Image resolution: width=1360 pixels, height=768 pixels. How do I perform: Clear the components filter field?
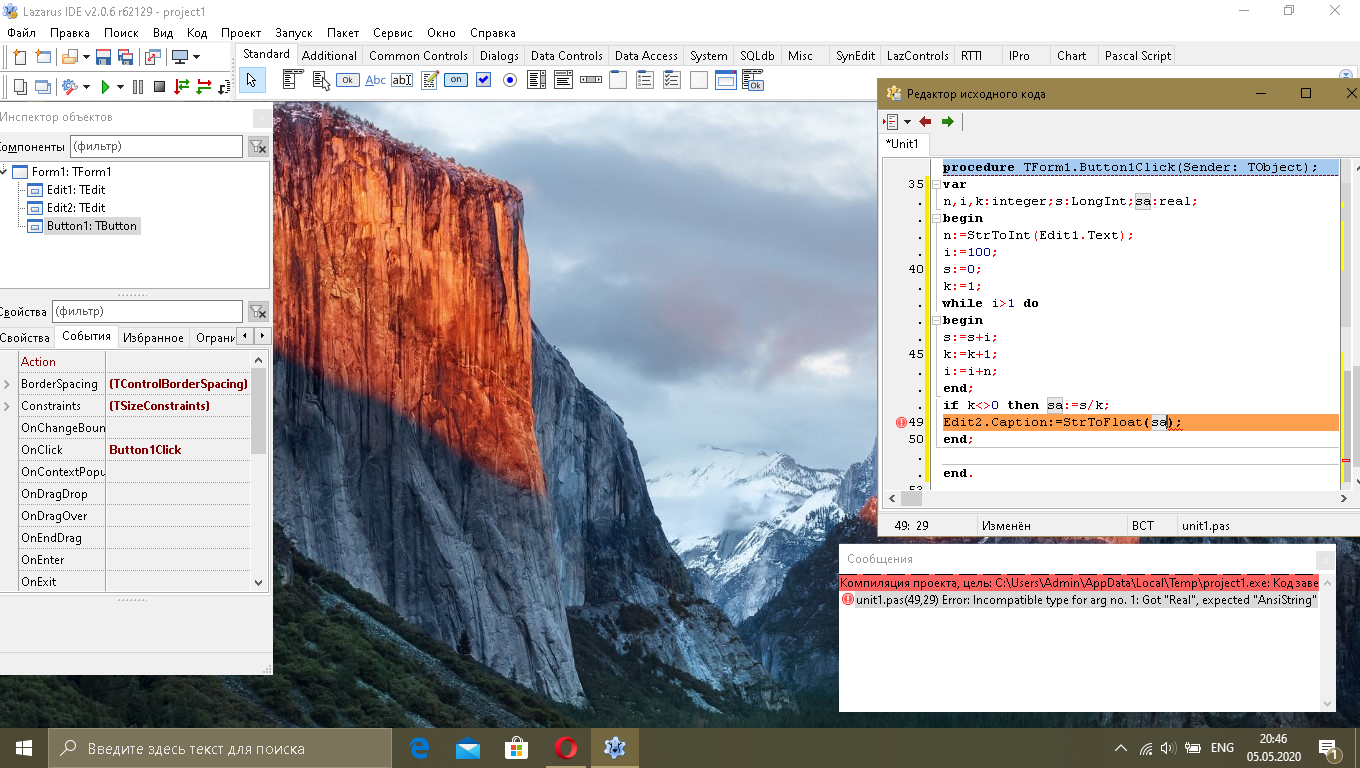click(258, 147)
